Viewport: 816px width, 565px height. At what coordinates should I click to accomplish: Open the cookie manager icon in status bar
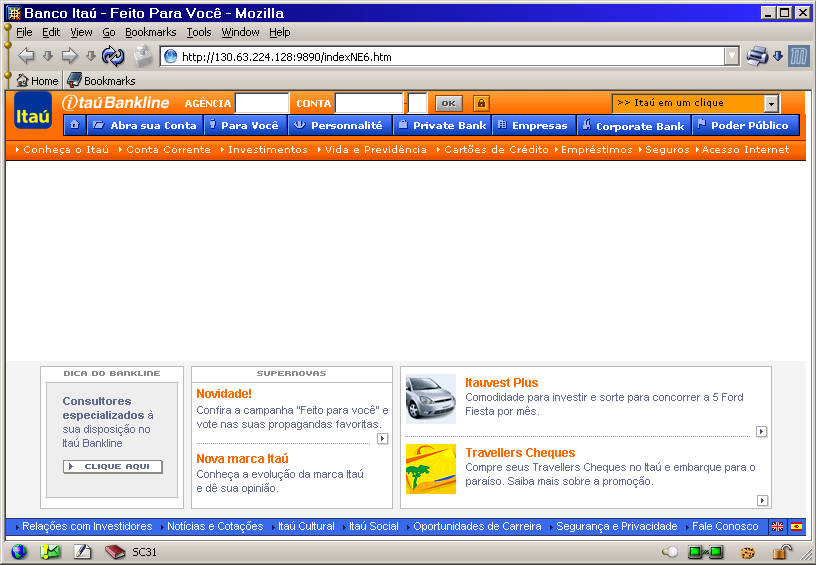tap(747, 552)
